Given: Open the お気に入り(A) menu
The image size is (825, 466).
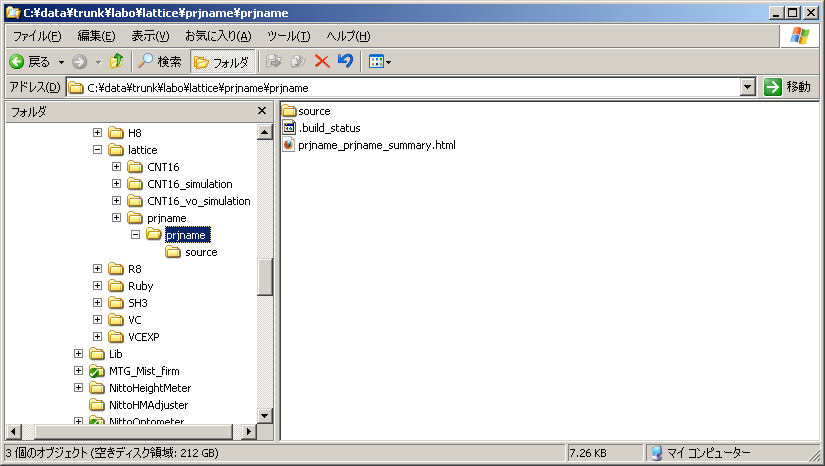Looking at the screenshot, I should point(218,36).
